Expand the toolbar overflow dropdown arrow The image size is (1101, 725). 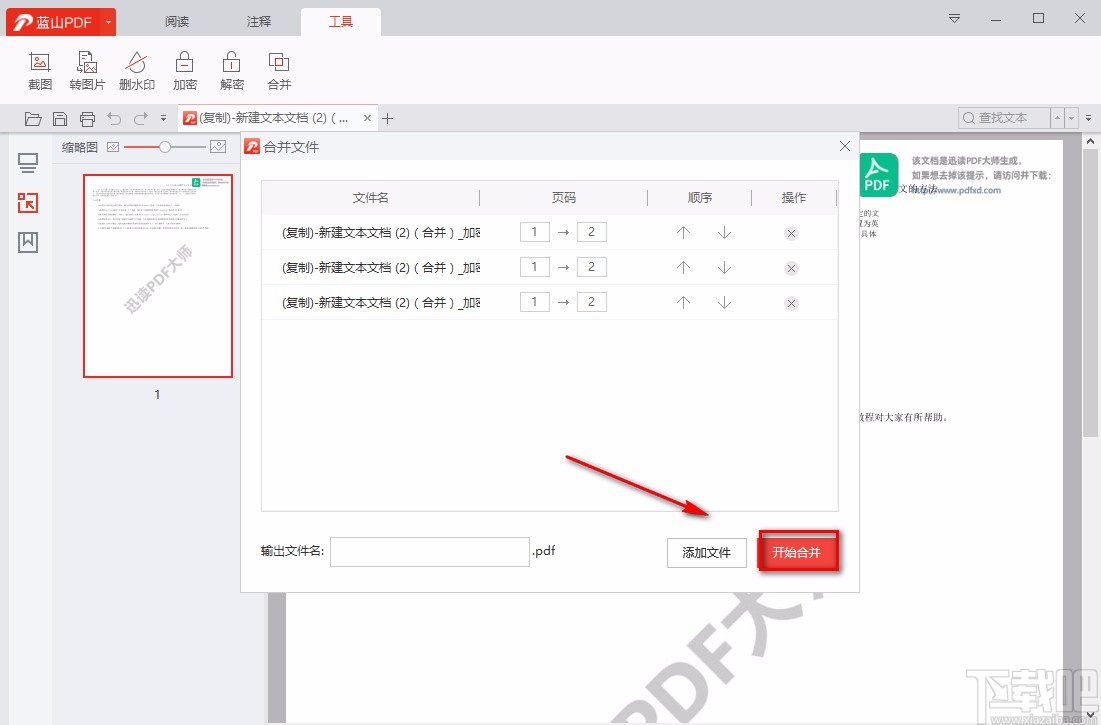(163, 118)
